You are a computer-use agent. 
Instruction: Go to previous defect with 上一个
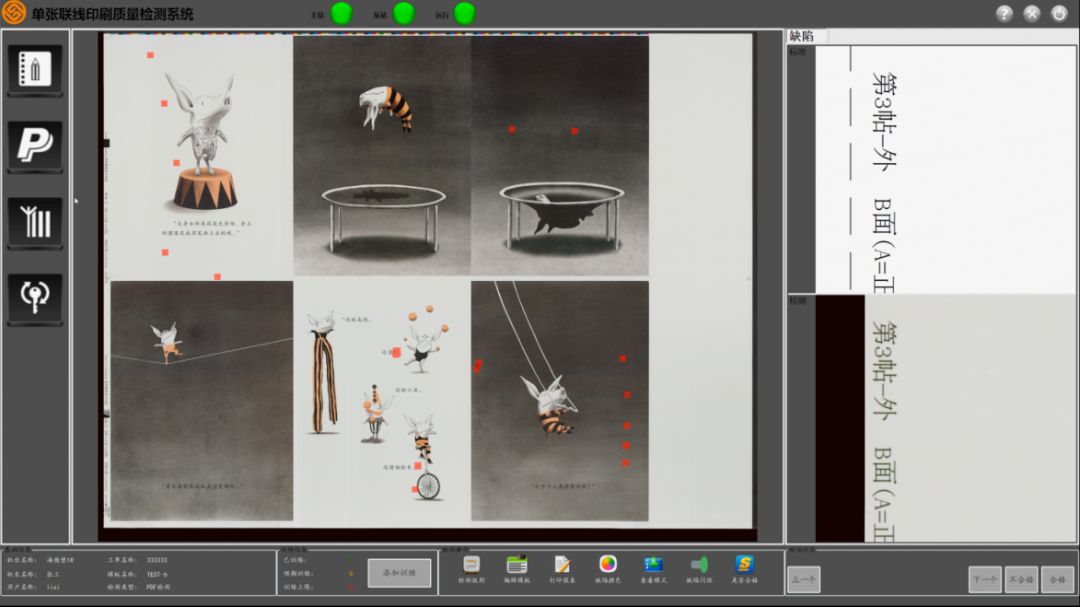(x=803, y=579)
